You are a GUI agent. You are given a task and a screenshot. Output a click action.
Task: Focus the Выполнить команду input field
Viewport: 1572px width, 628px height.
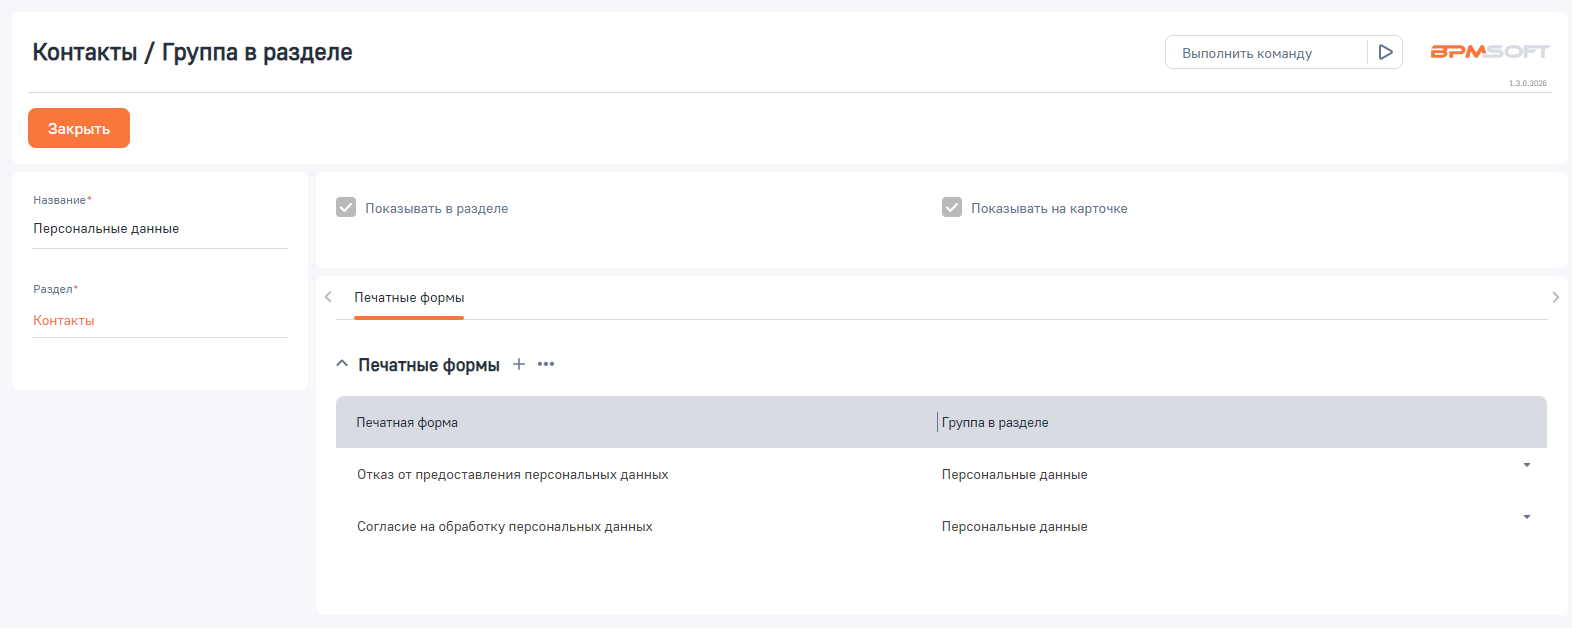click(1266, 53)
